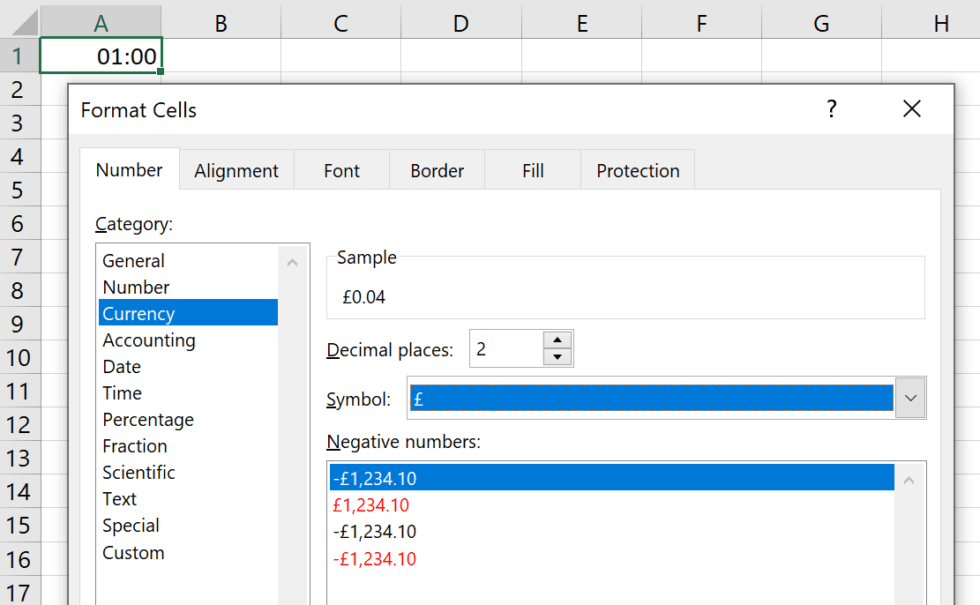
Task: Select the Date category
Action: coord(121,366)
